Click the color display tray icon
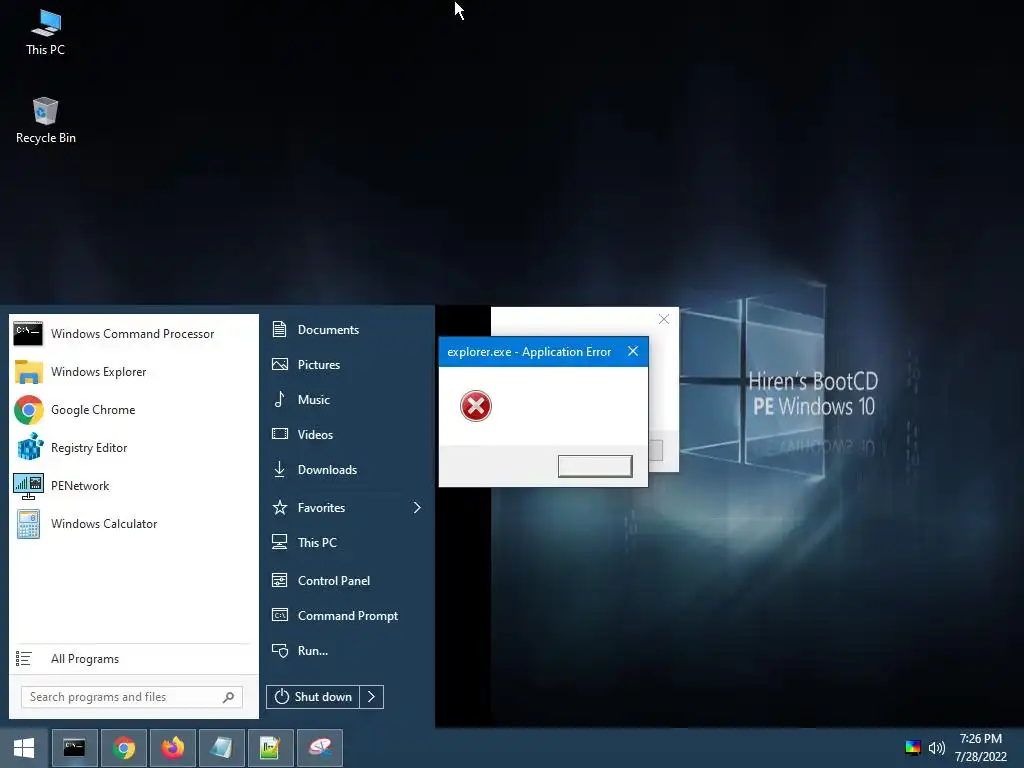Screen dimensions: 1024x768 pos(912,748)
